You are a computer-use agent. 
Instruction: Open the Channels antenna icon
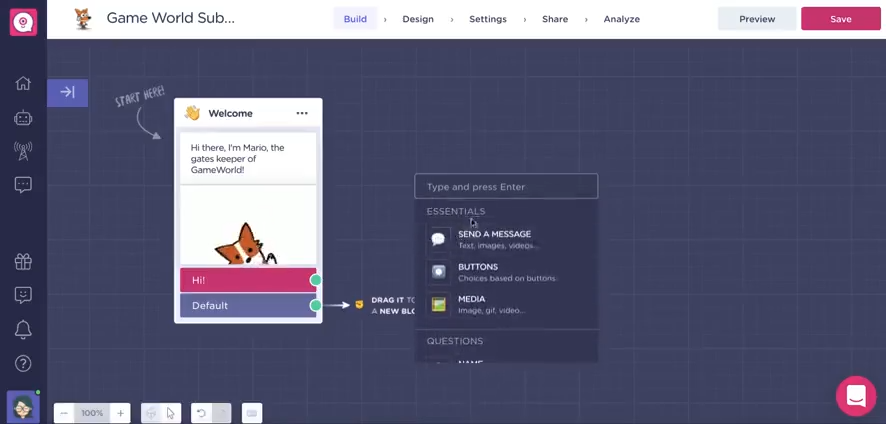(x=23, y=151)
